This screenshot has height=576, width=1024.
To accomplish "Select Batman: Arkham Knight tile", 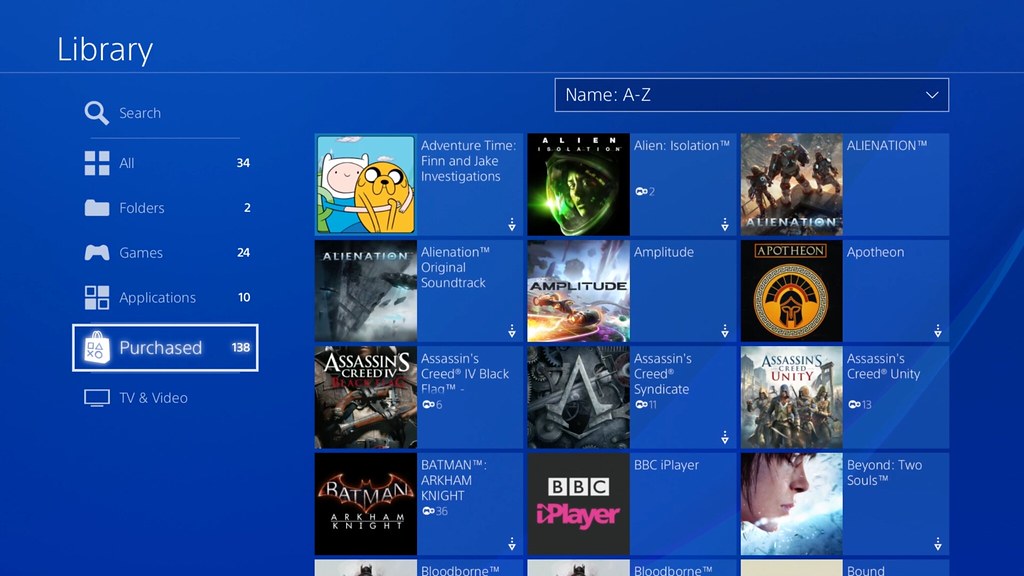I will (365, 503).
